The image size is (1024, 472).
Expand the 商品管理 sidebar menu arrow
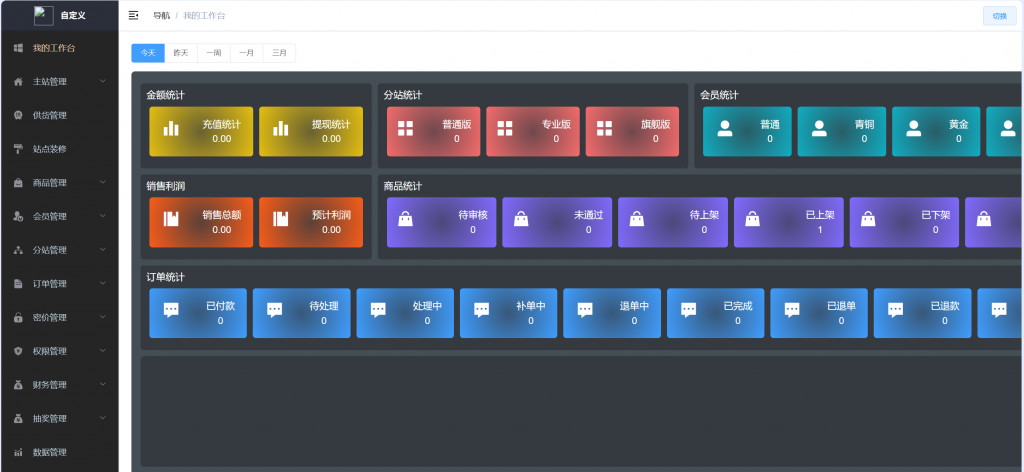[x=103, y=182]
